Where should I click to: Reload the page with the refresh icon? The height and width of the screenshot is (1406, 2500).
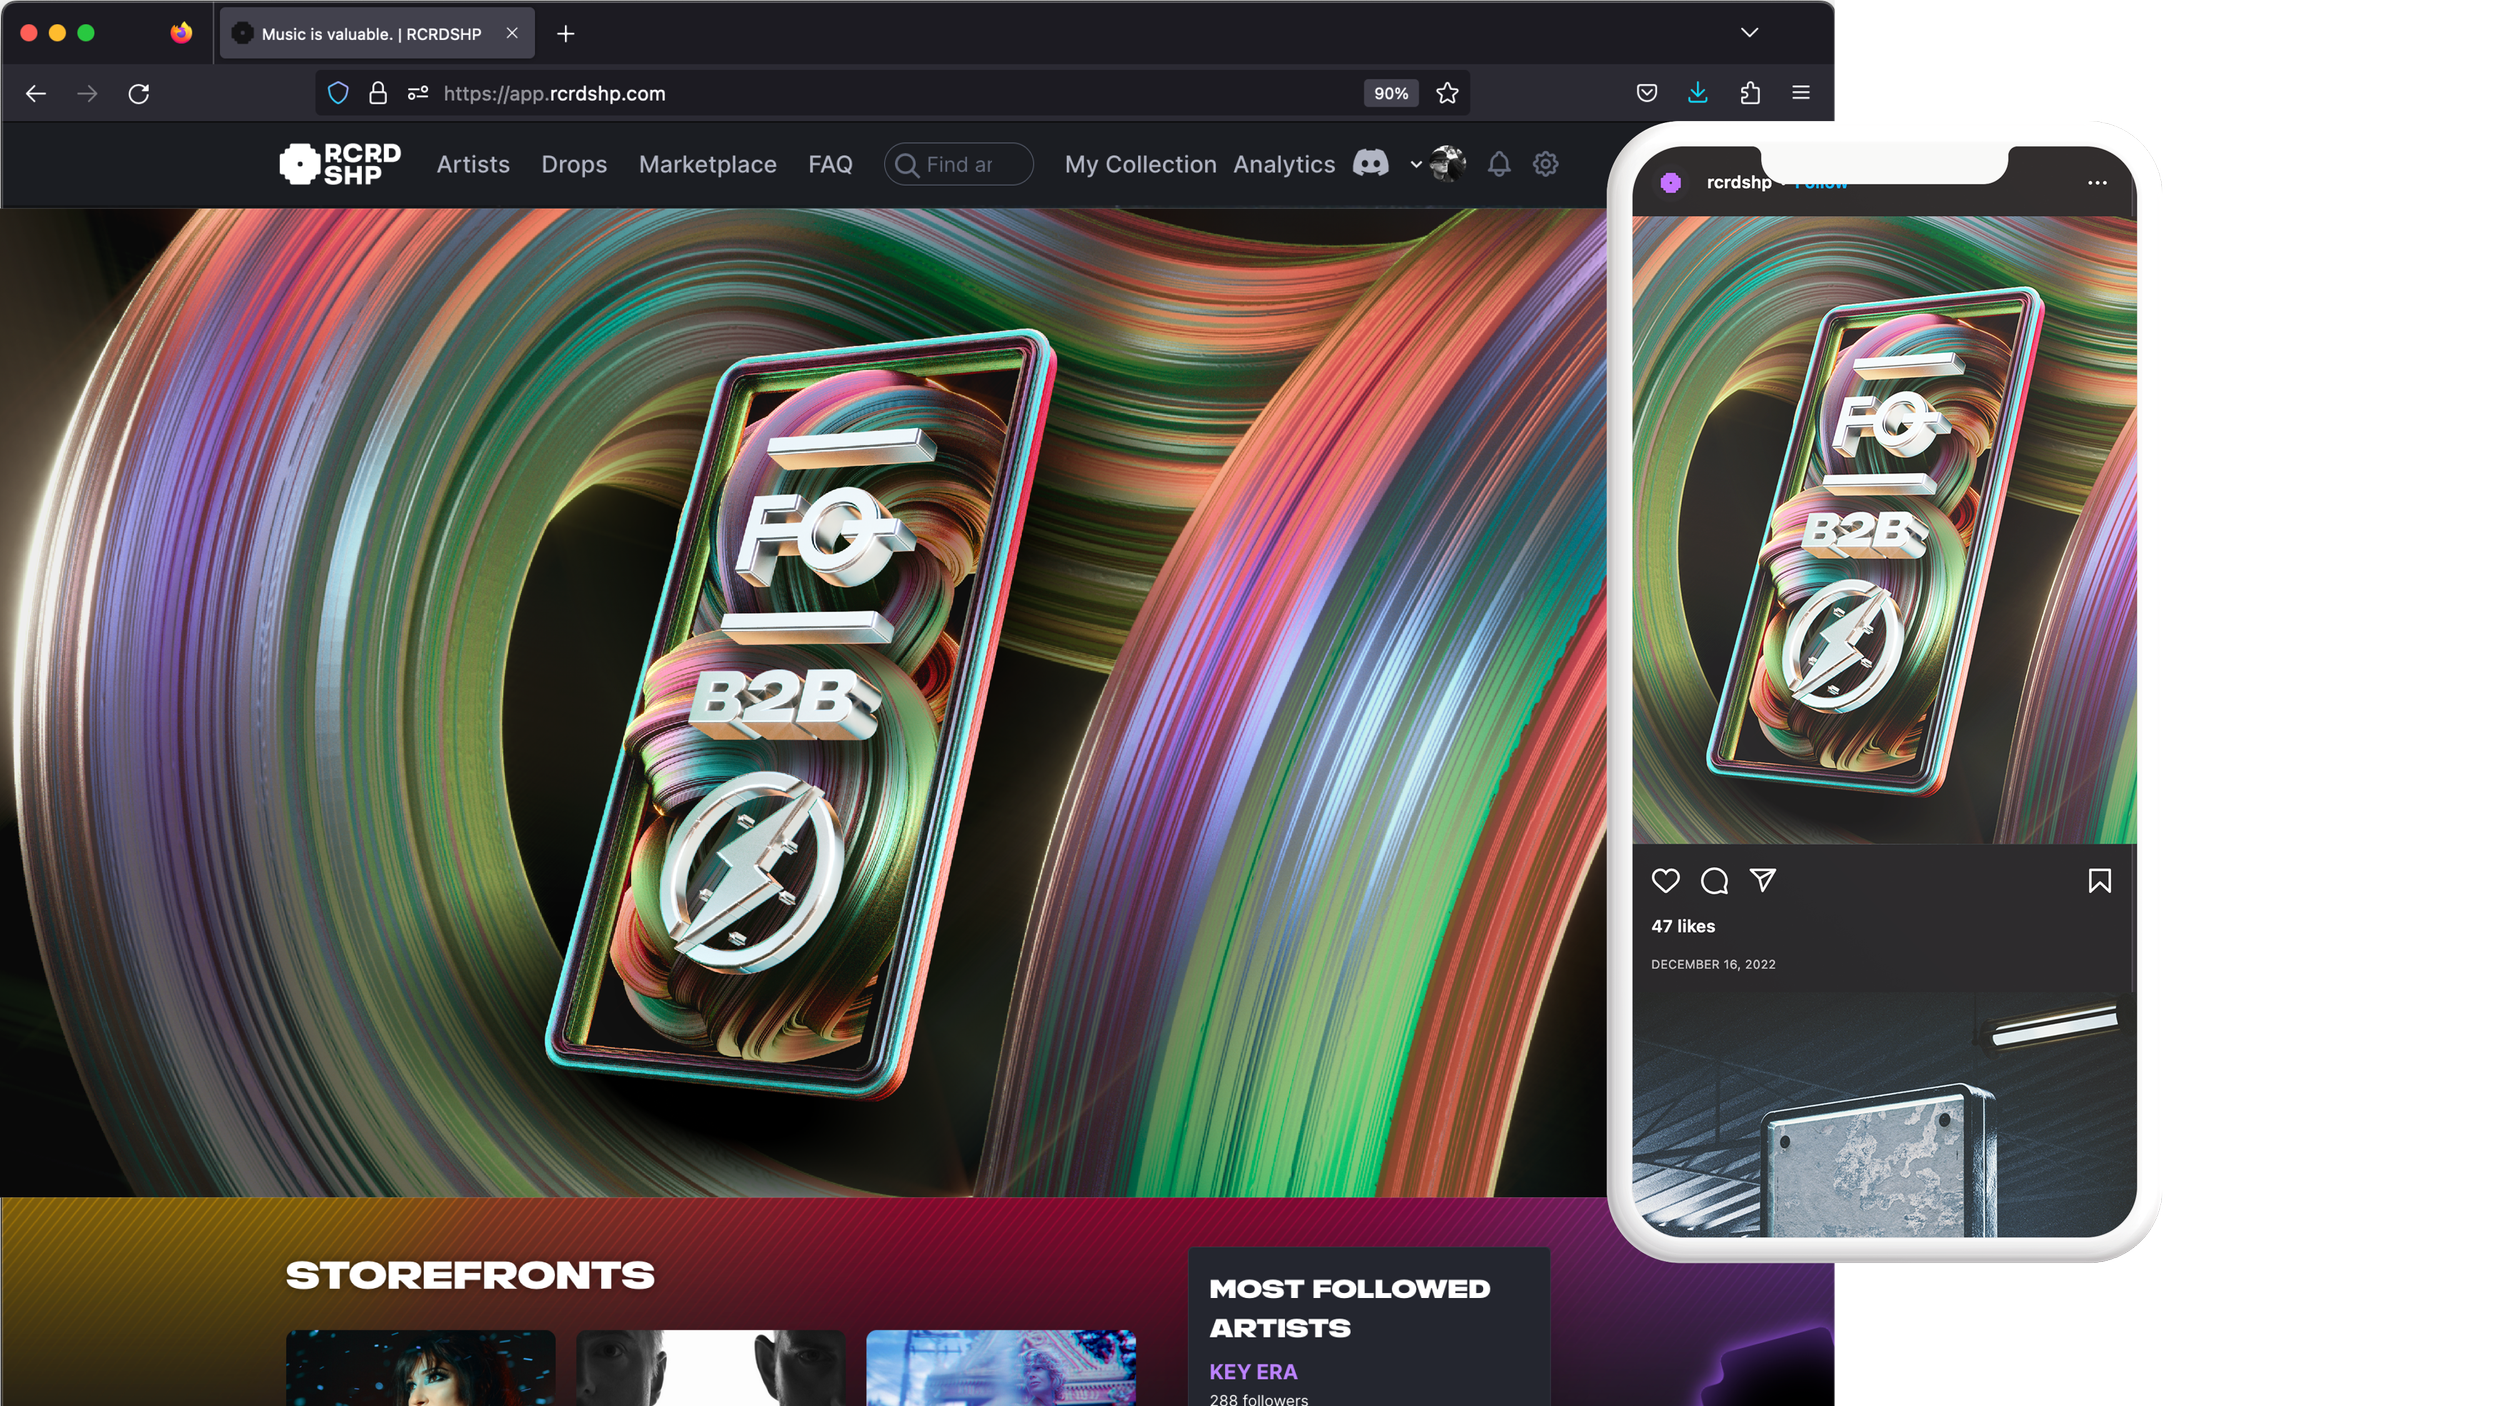click(139, 93)
